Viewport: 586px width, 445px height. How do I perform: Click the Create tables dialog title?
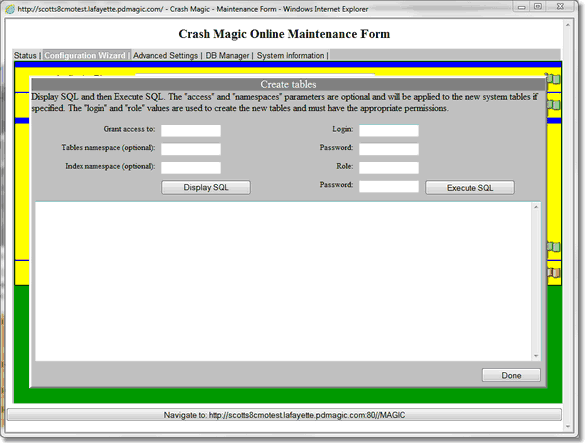288,84
